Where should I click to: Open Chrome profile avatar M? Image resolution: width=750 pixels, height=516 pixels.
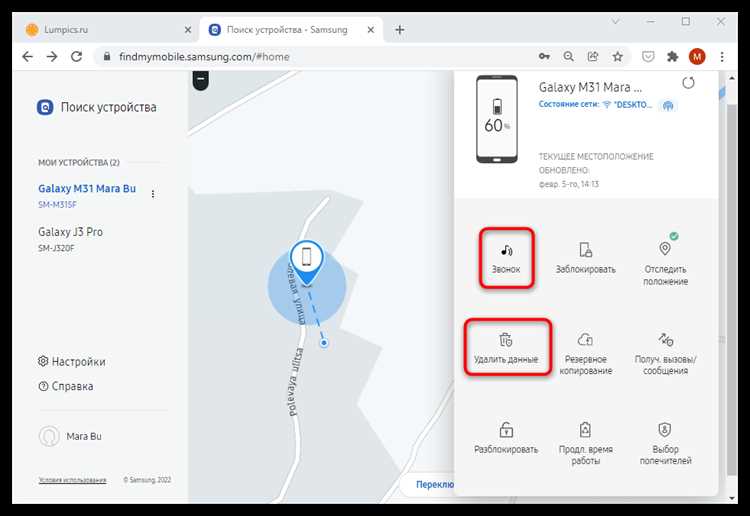tap(697, 56)
